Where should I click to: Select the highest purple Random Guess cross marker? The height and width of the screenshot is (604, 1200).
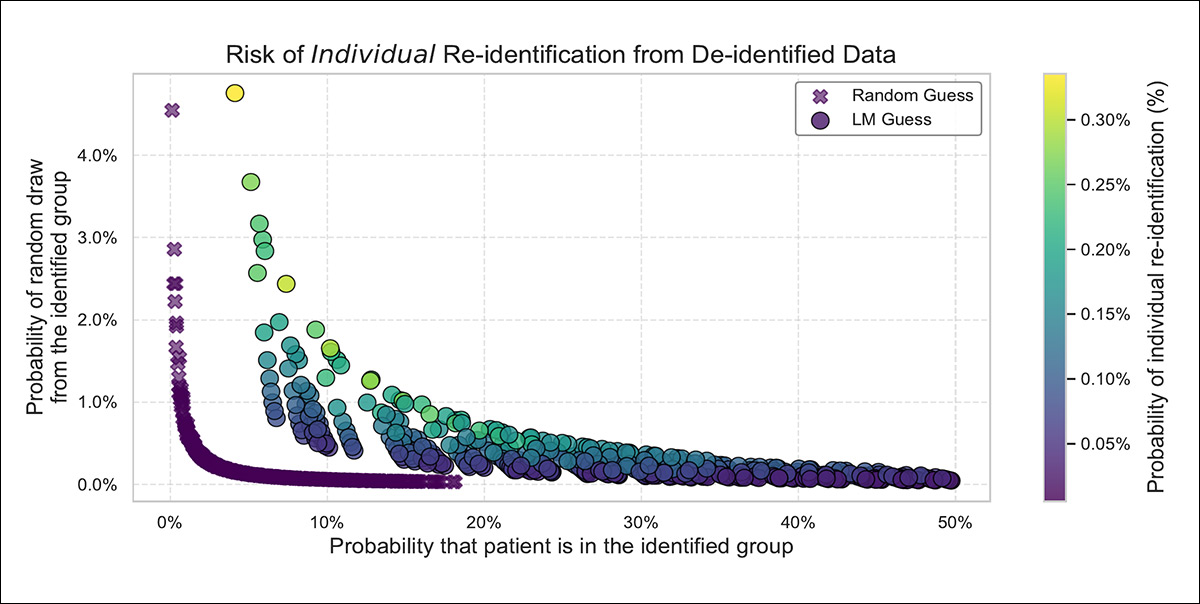(x=172, y=110)
